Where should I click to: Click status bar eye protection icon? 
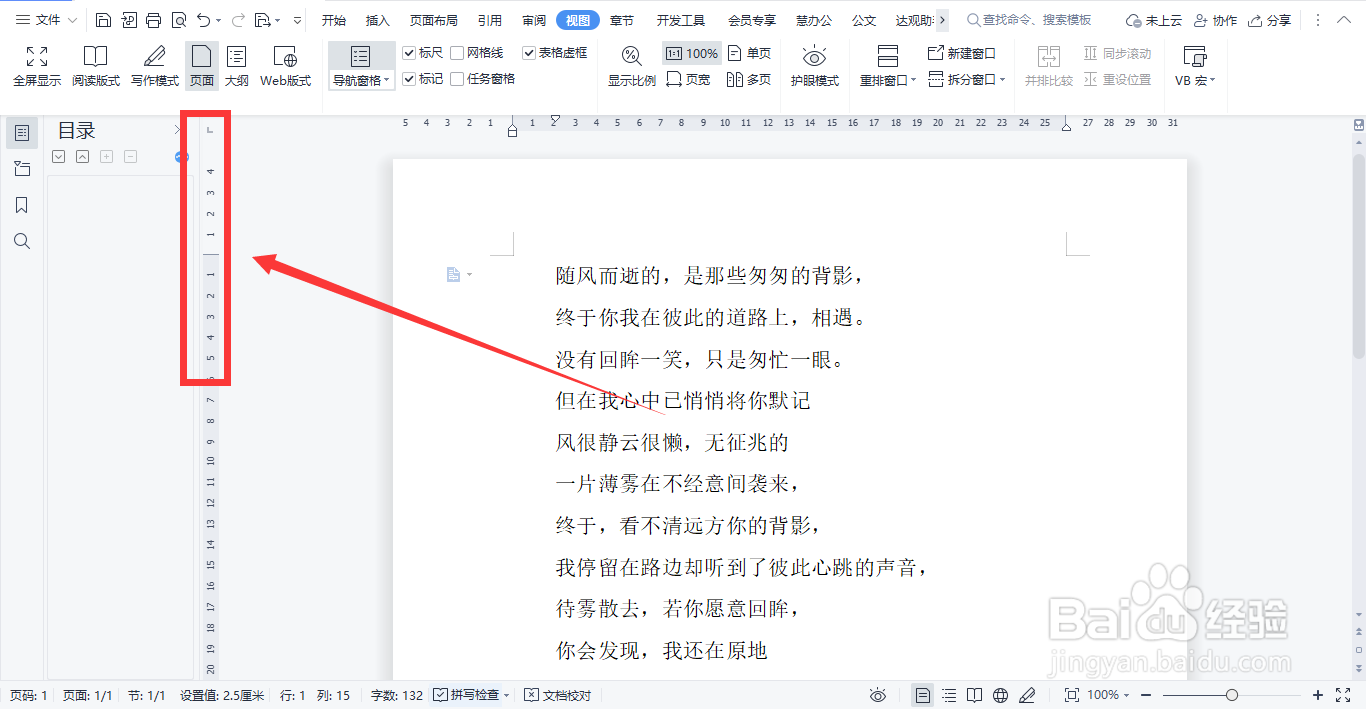878,695
